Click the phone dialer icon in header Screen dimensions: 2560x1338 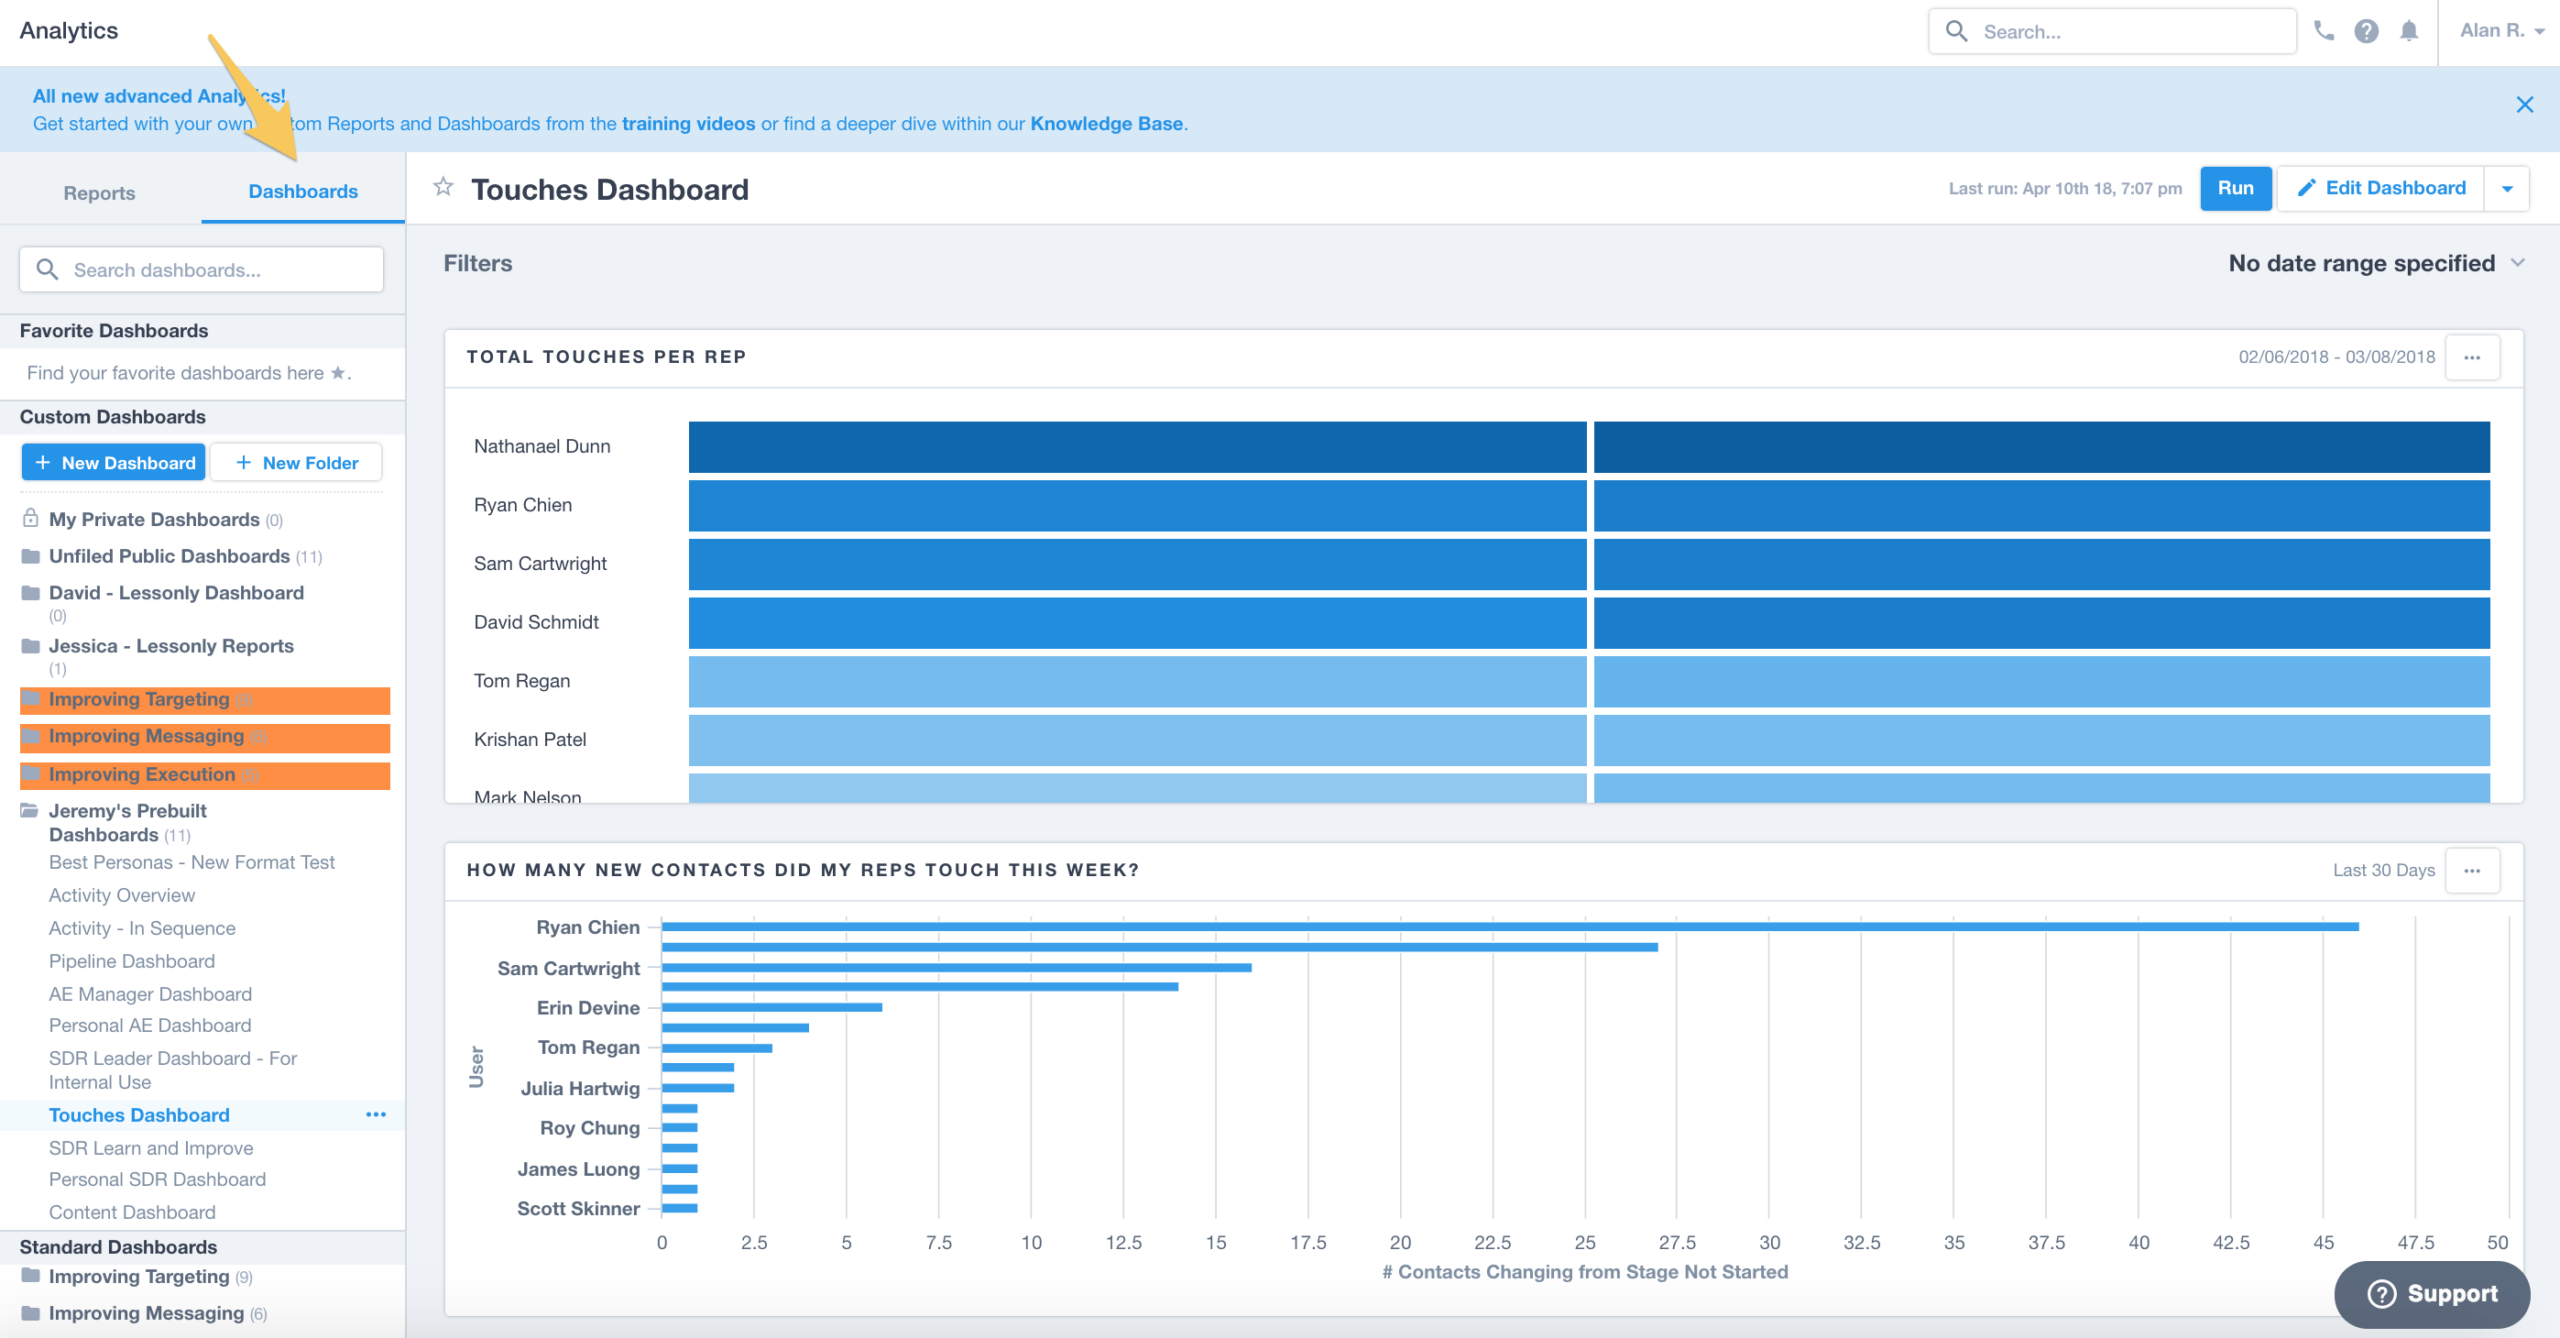[2324, 31]
